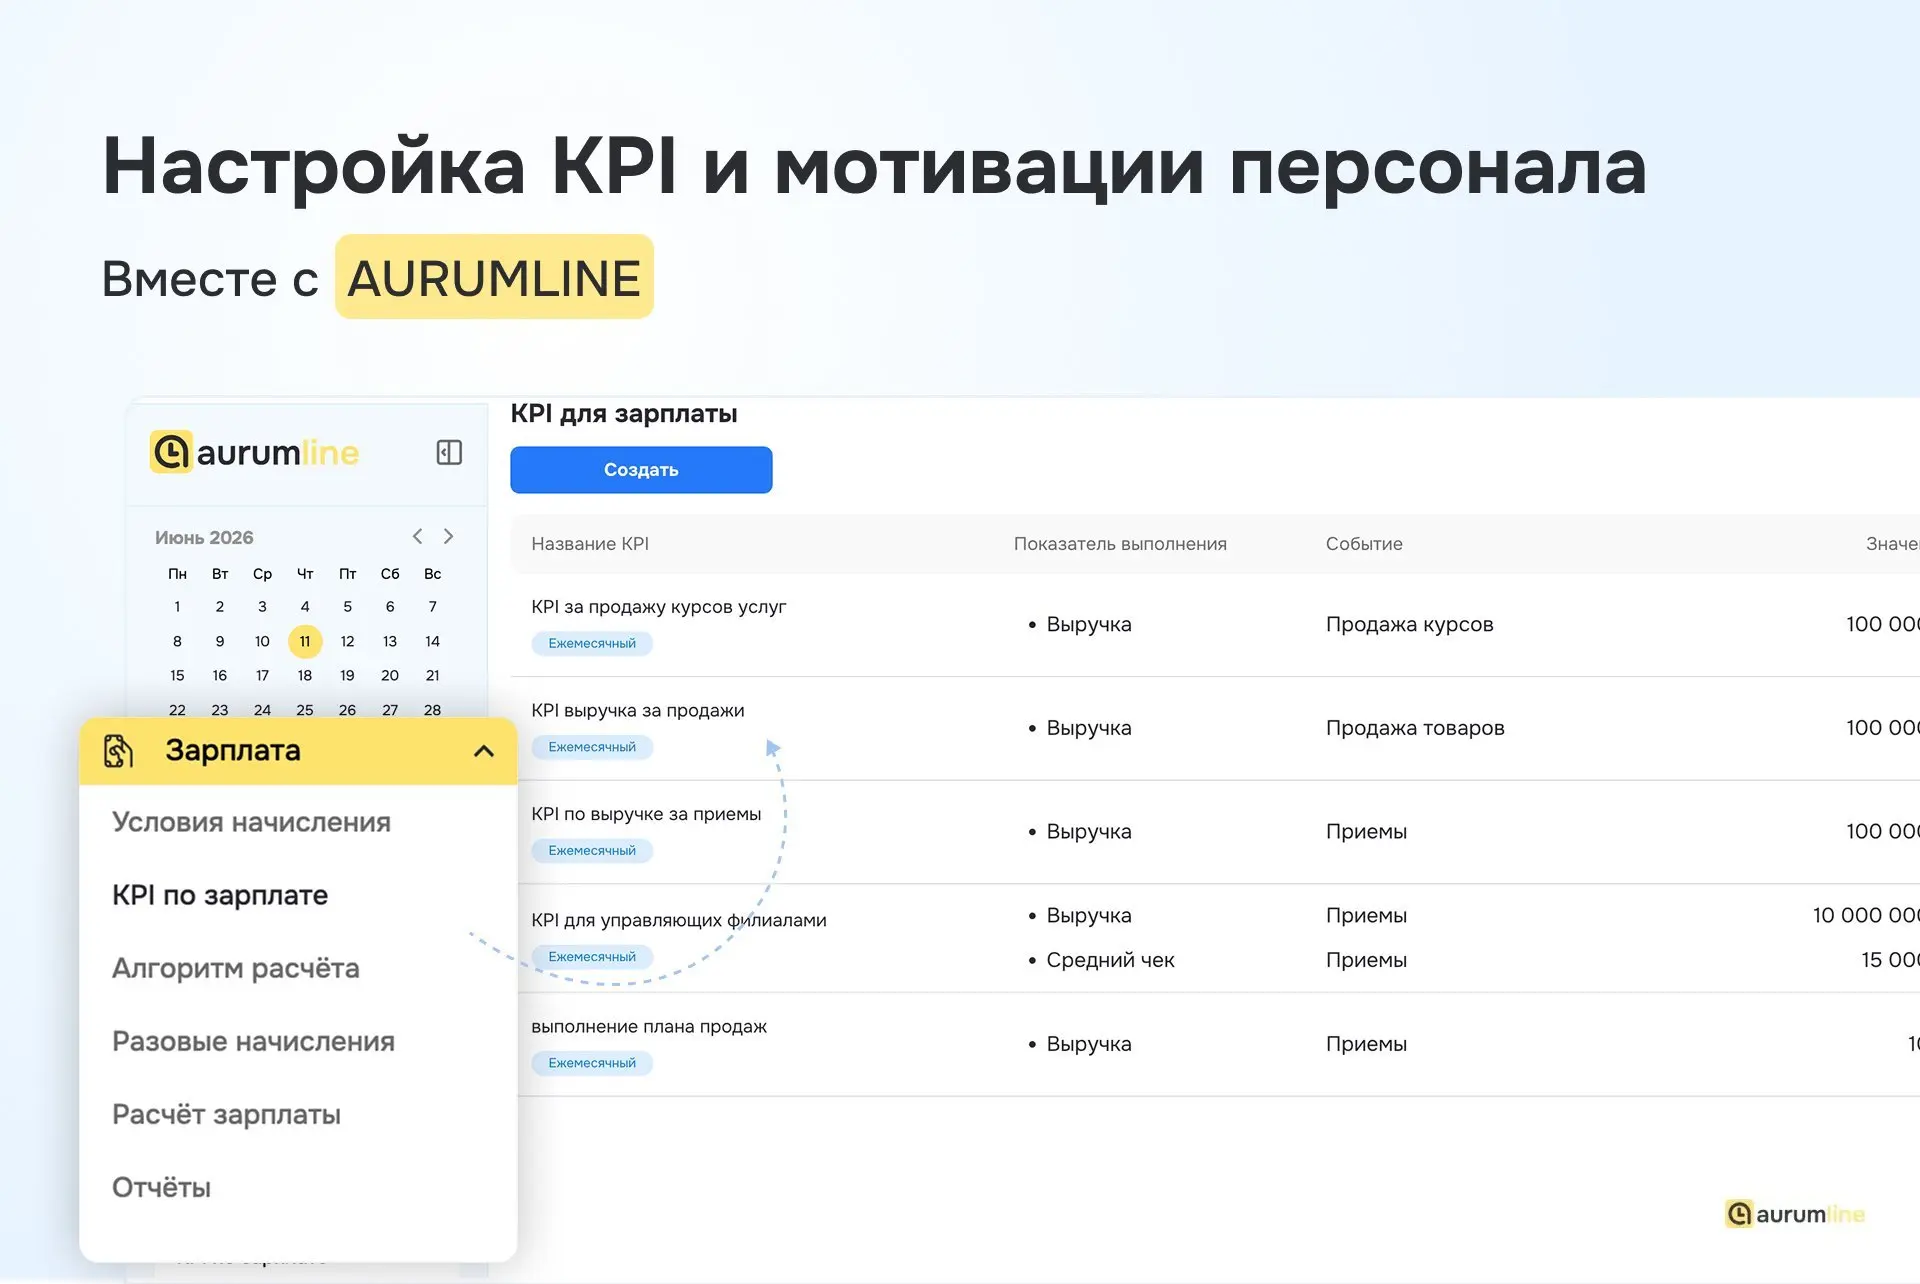Screen dimensions: 1920x1284
Task: Open KPI по зарплате menu item
Action: click(220, 895)
